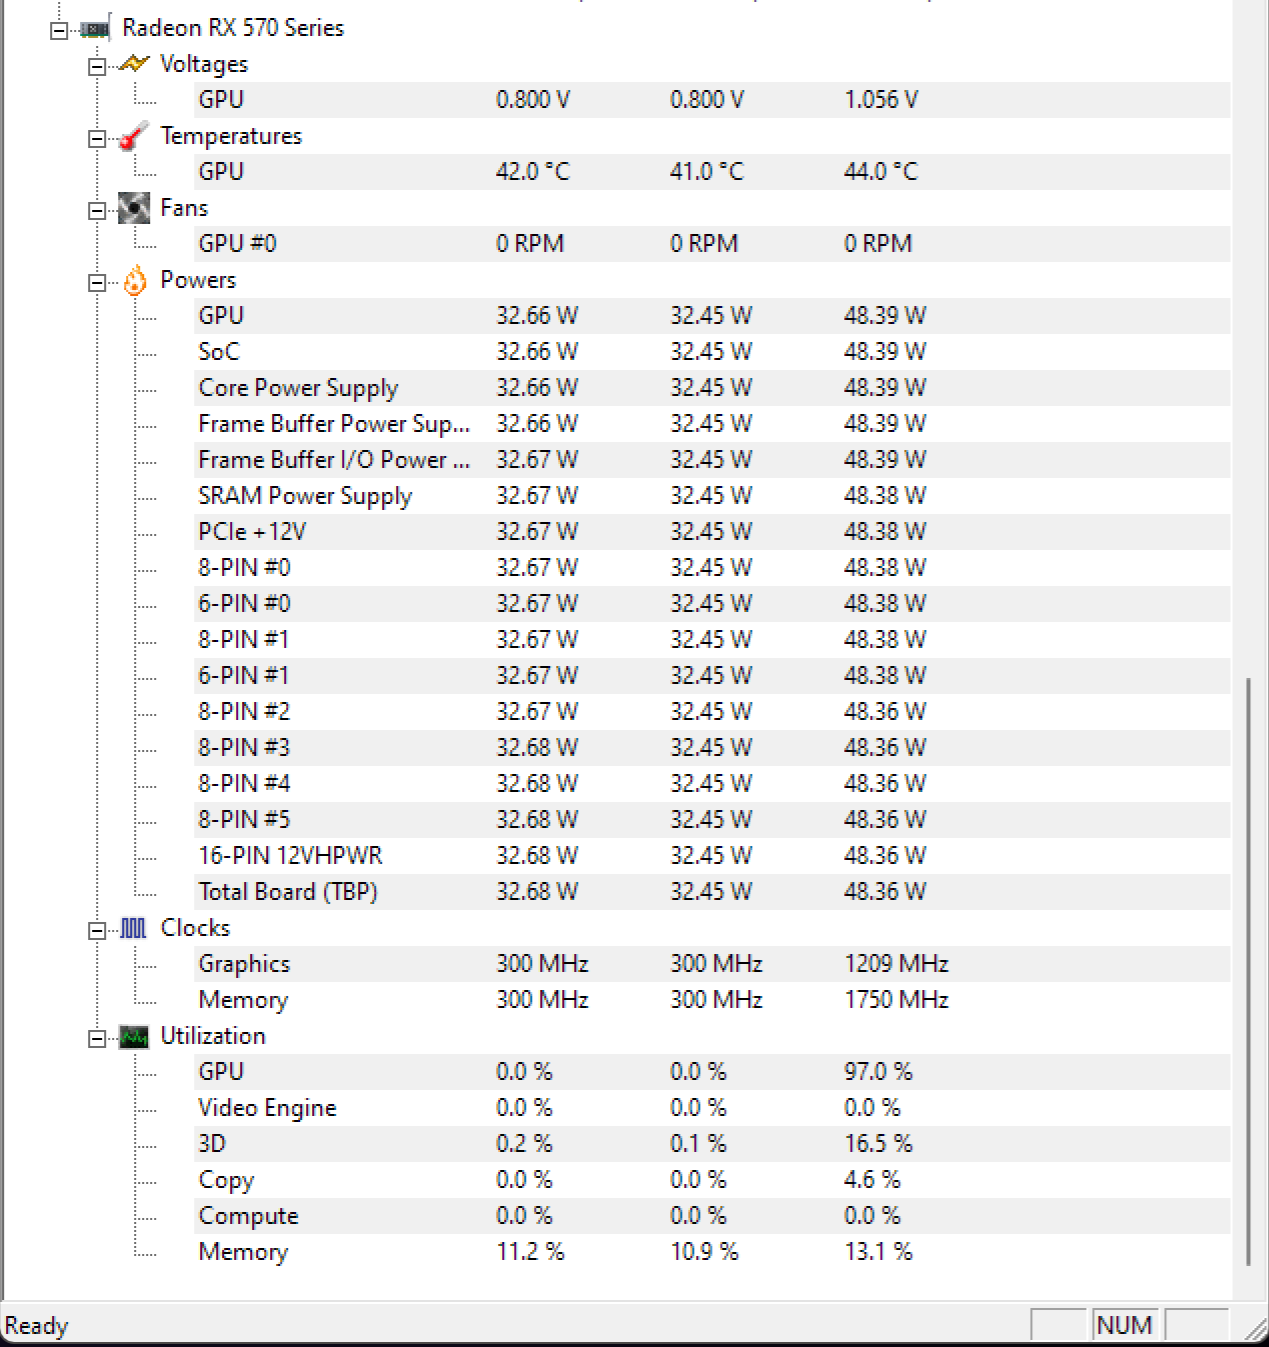This screenshot has width=1269, height=1347.
Task: Select the GPU row under Utilization
Action: 712,1072
